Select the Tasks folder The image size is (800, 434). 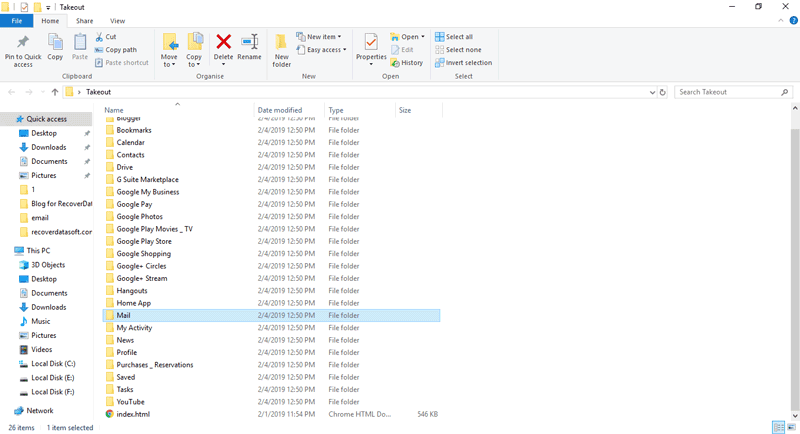[x=271, y=389]
